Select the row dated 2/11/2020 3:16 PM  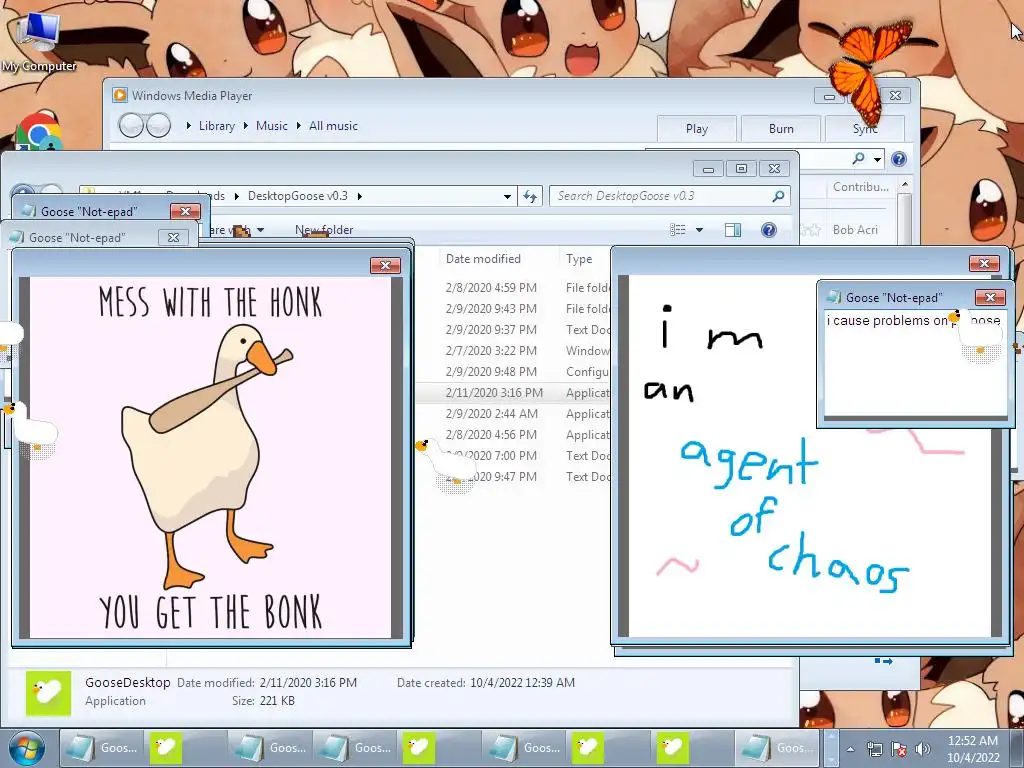click(513, 392)
